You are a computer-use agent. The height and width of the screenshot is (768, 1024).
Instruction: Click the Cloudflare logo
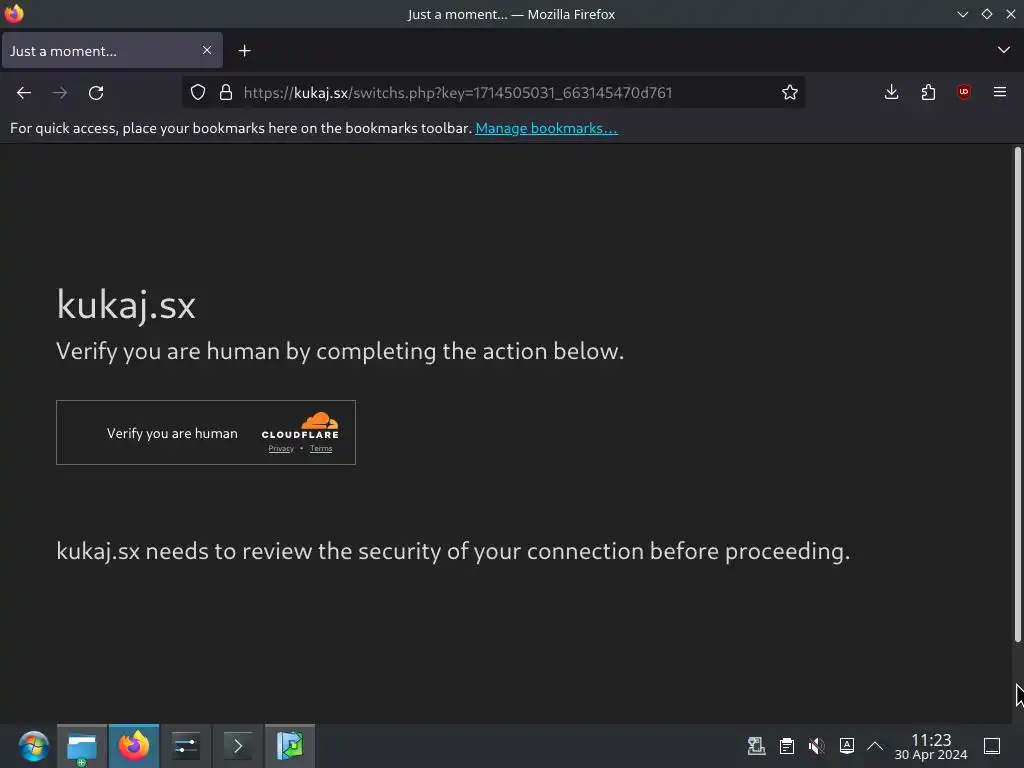(x=300, y=425)
